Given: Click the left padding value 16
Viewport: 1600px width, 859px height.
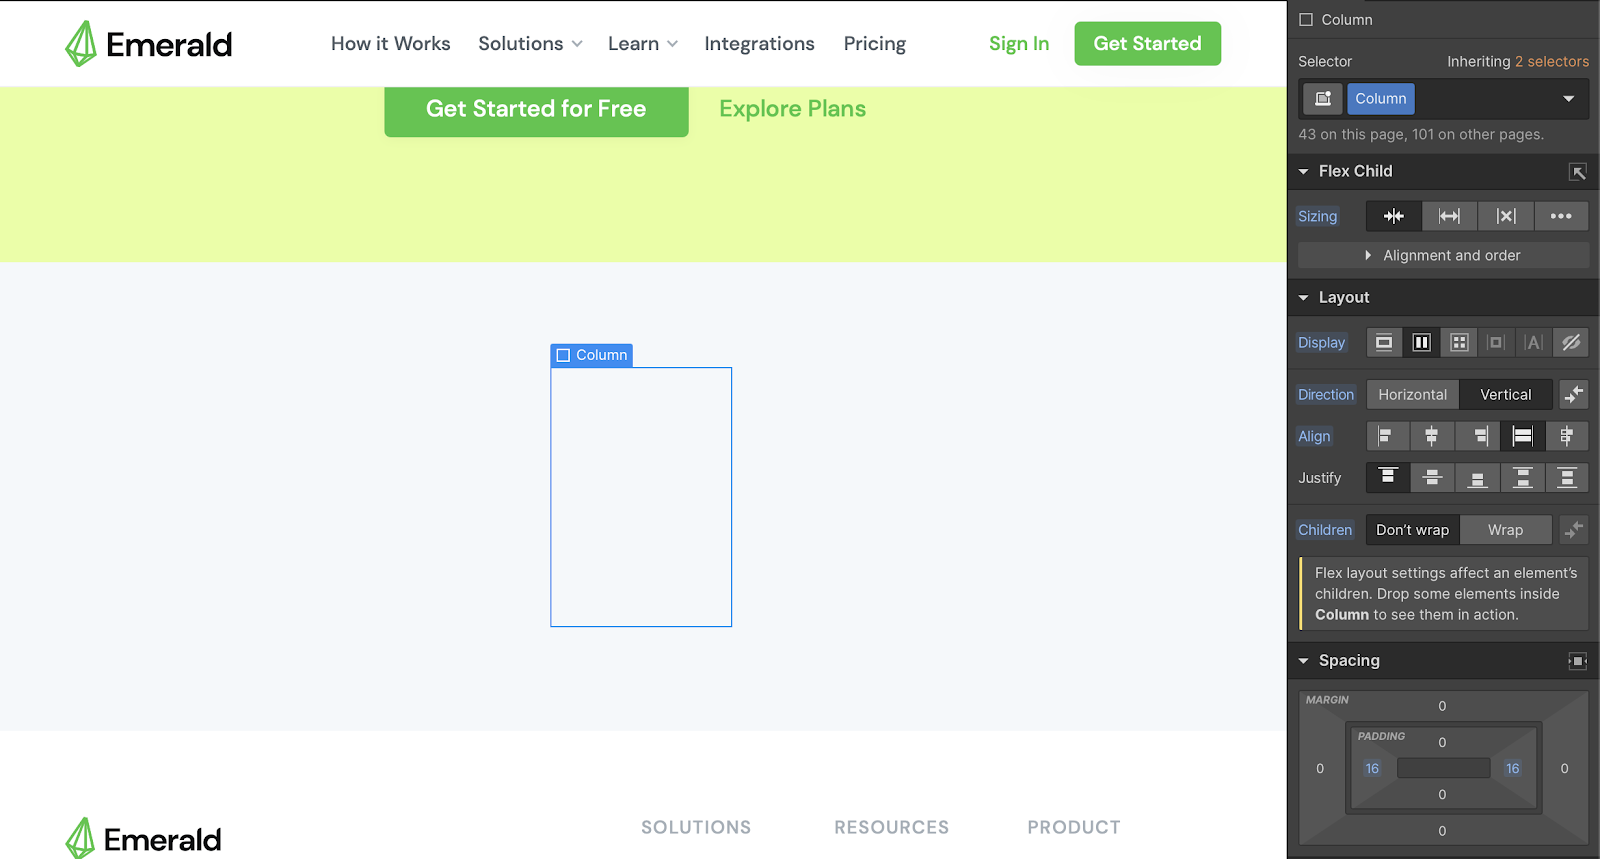Looking at the screenshot, I should point(1372,769).
